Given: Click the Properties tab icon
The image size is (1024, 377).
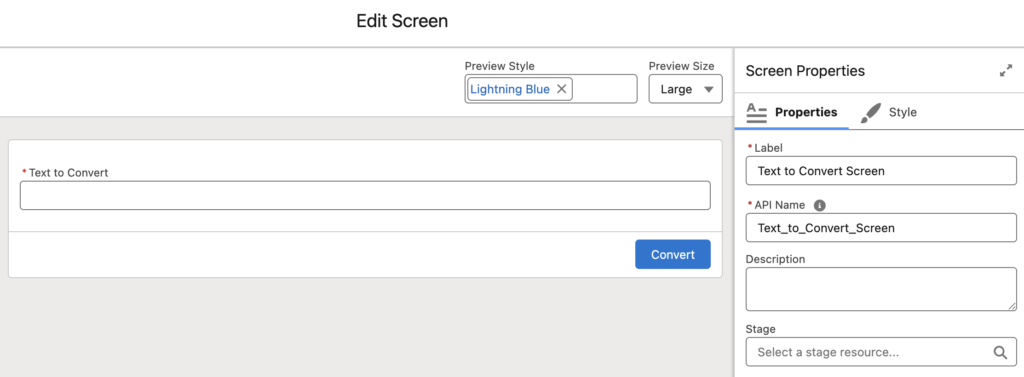Looking at the screenshot, I should [x=756, y=112].
